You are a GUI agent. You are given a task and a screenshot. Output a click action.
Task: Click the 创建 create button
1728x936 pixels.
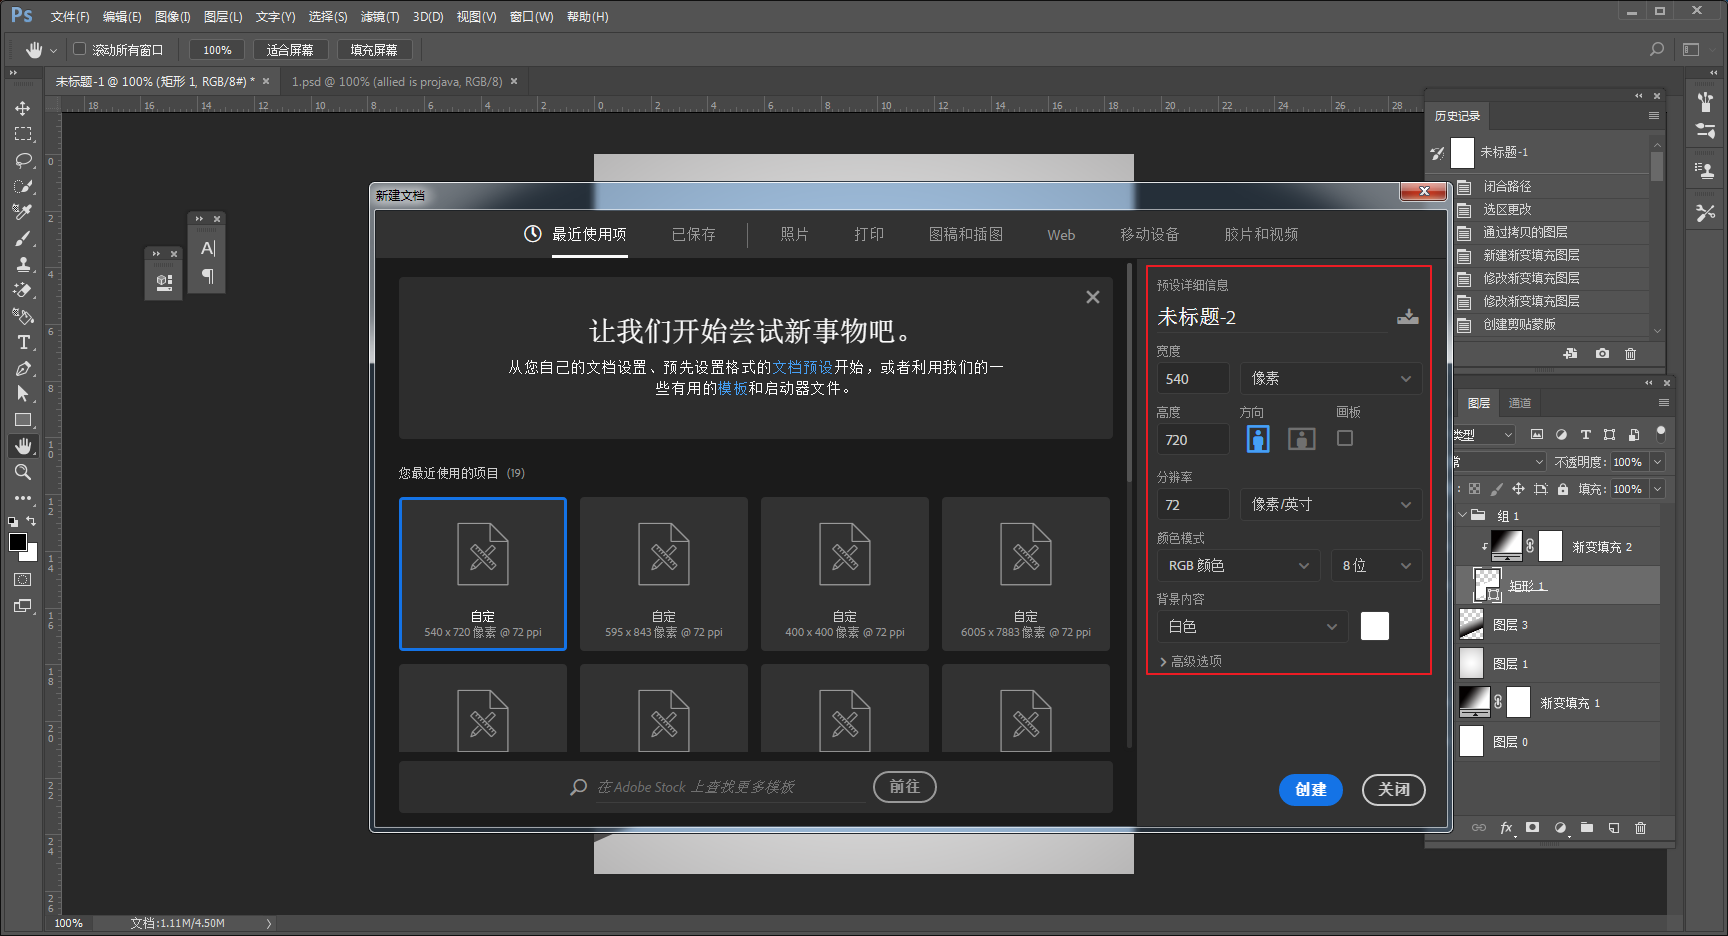point(1311,790)
